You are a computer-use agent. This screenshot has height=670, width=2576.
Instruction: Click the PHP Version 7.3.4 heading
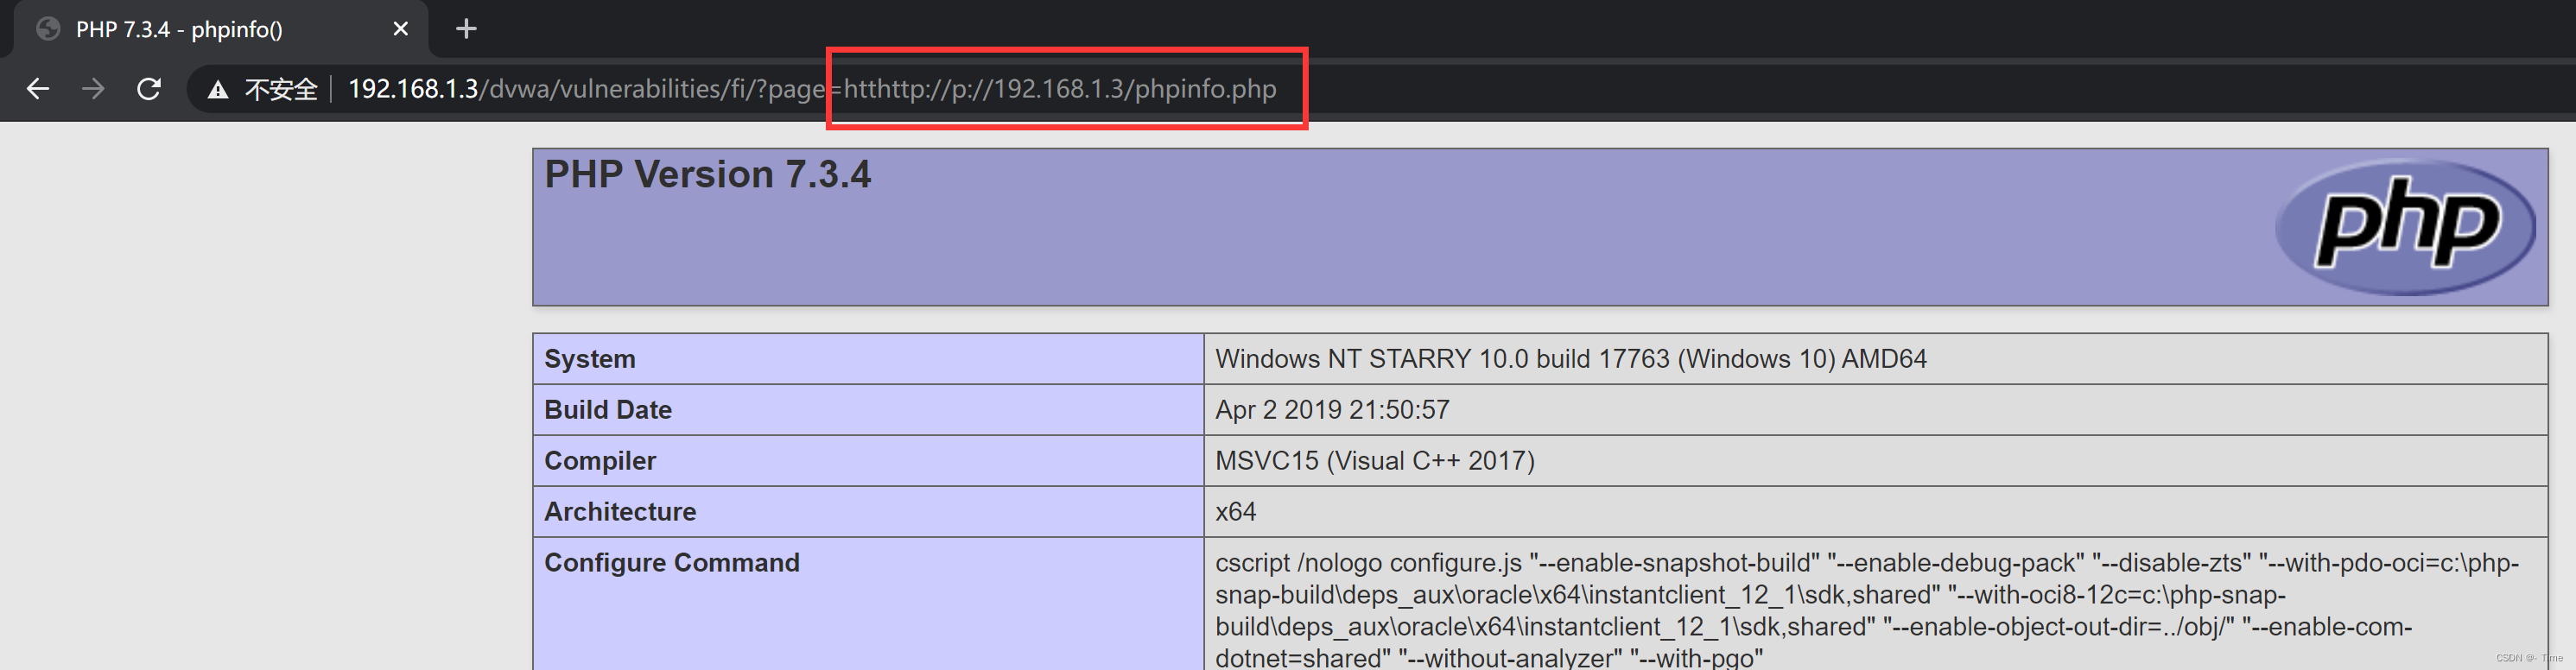pos(708,174)
